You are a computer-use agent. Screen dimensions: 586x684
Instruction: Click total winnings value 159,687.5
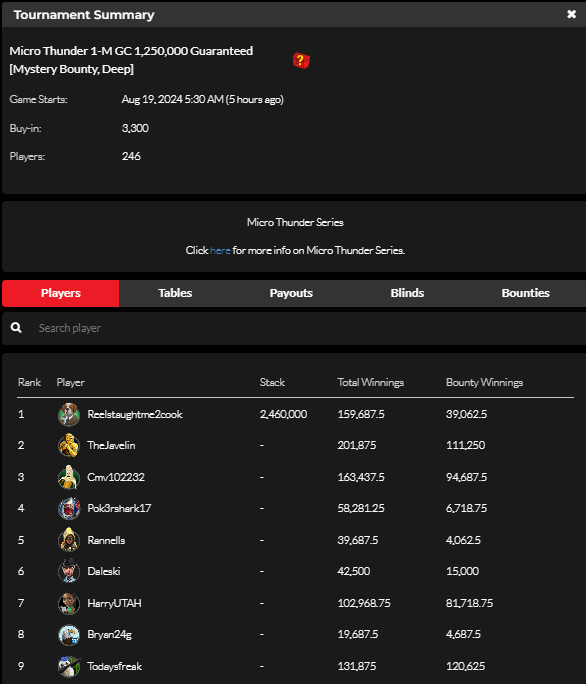pos(361,414)
